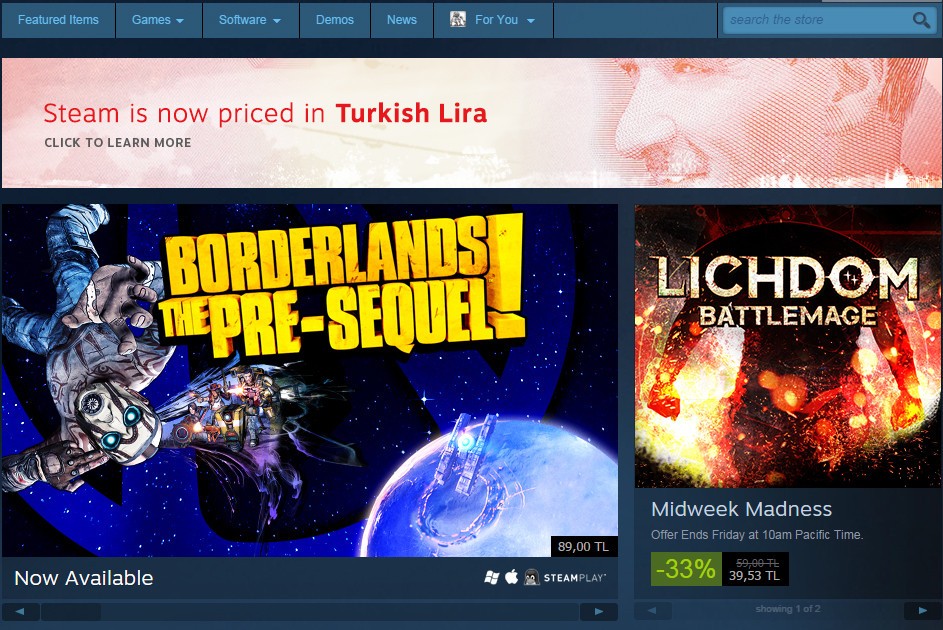Click the Apple Mac platform icon
The width and height of the screenshot is (943, 630).
pyautogui.click(x=512, y=577)
